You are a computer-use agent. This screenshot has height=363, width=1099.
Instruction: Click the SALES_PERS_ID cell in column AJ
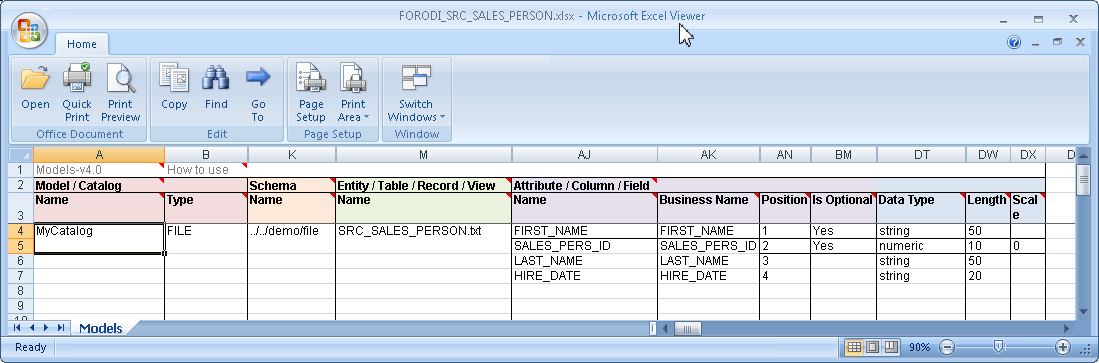click(x=585, y=246)
